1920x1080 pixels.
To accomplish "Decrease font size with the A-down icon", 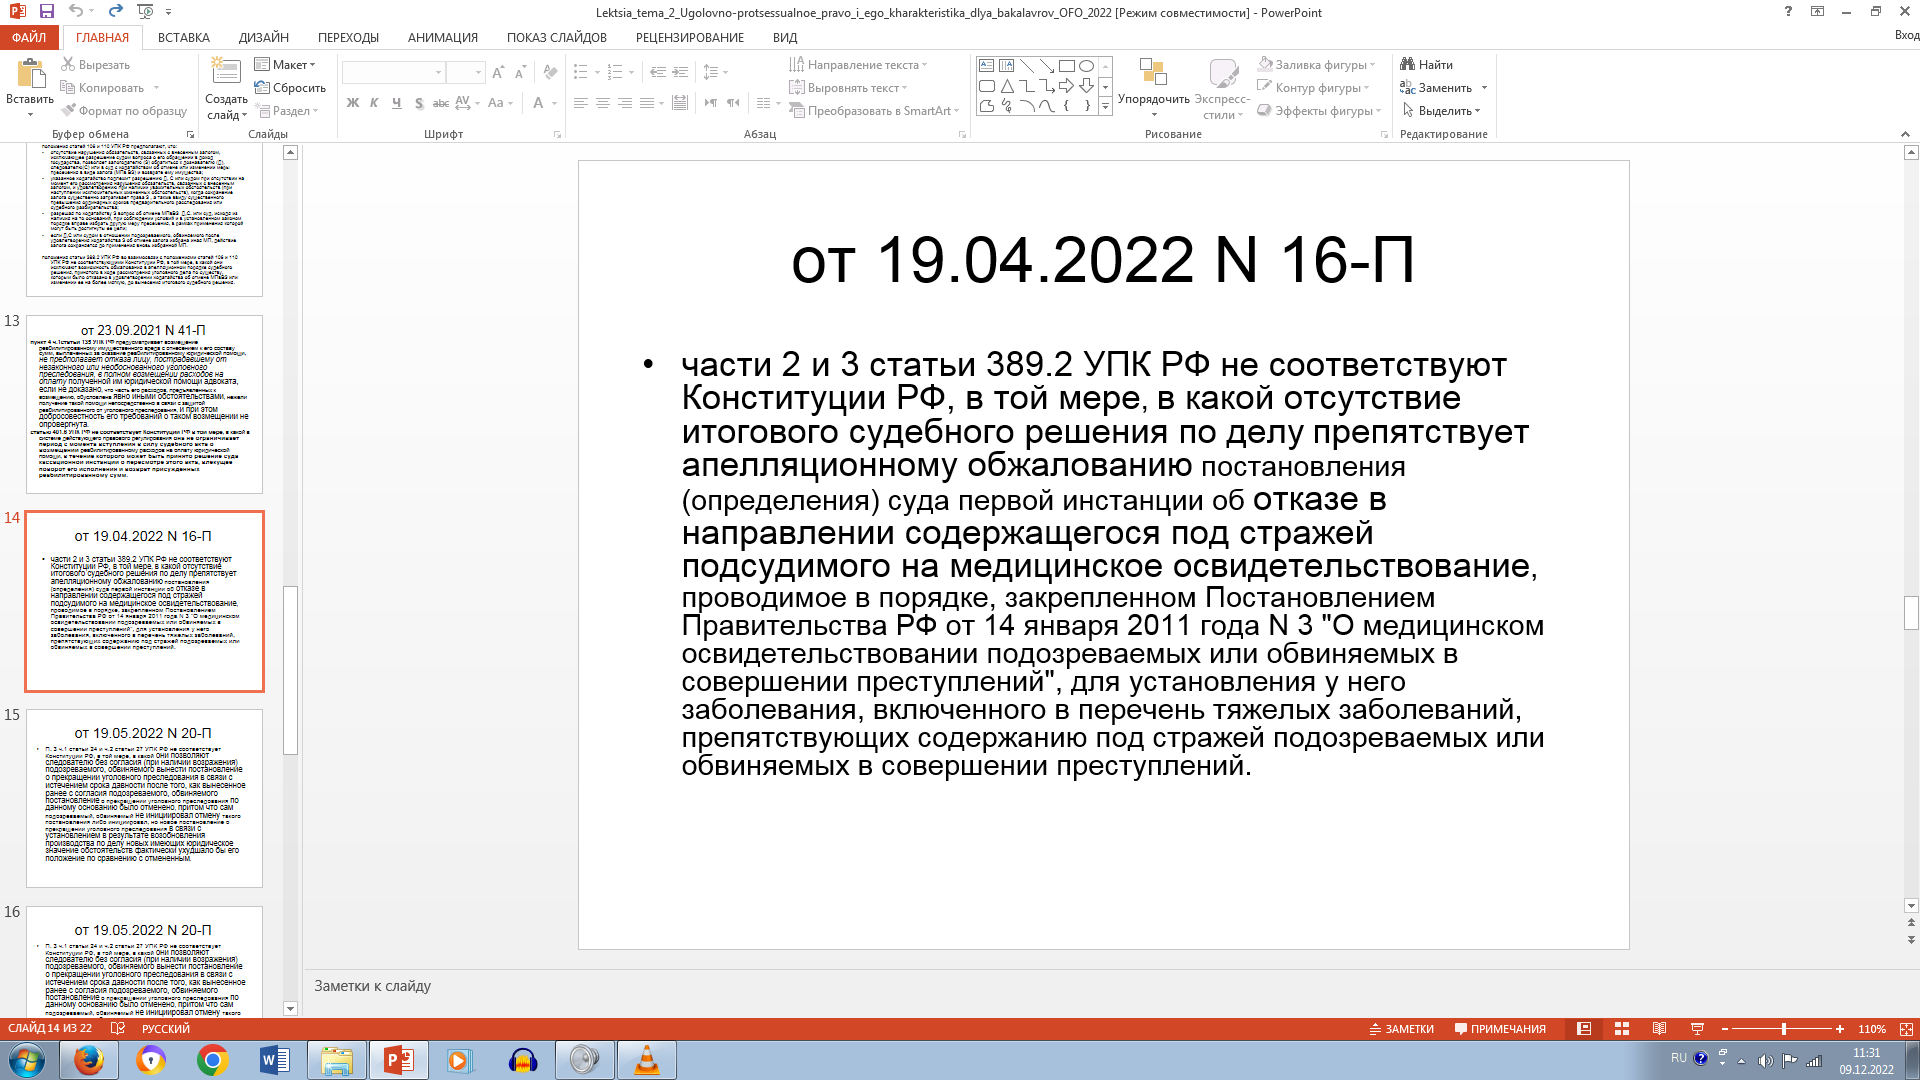I will 520,73.
